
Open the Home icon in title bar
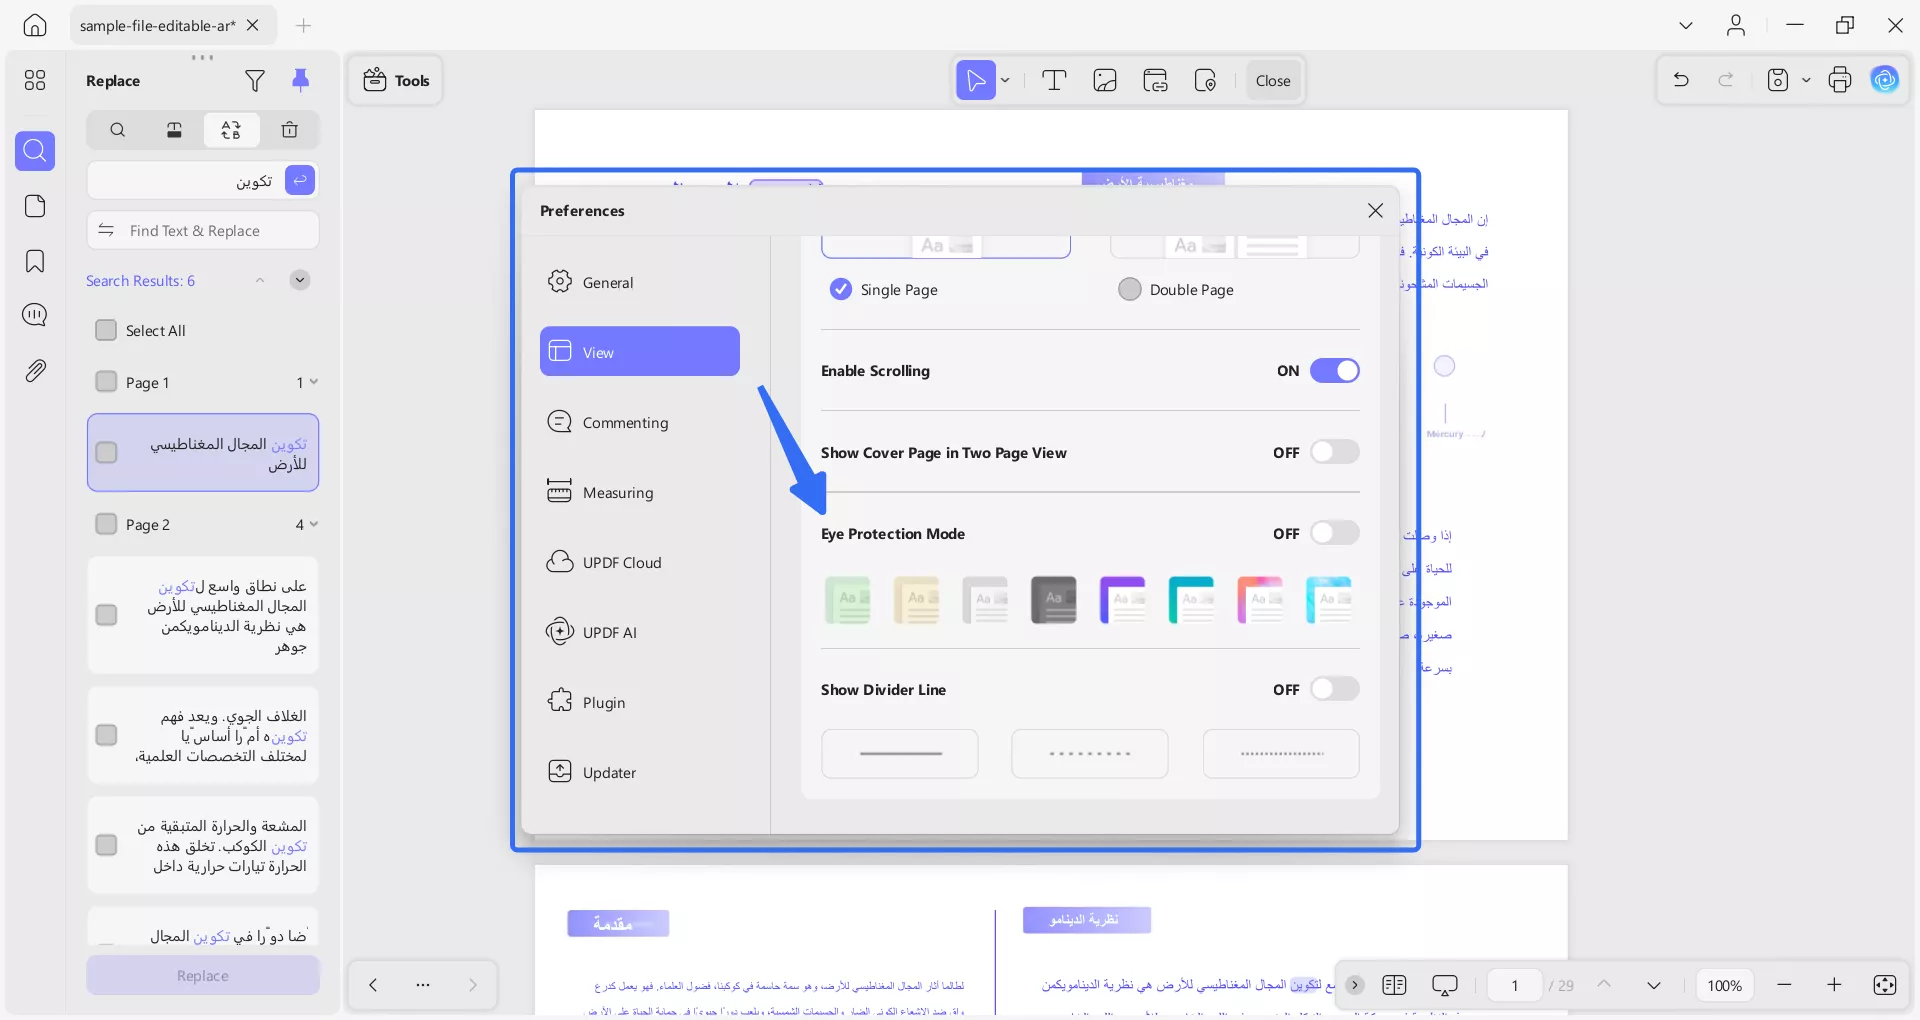point(35,25)
